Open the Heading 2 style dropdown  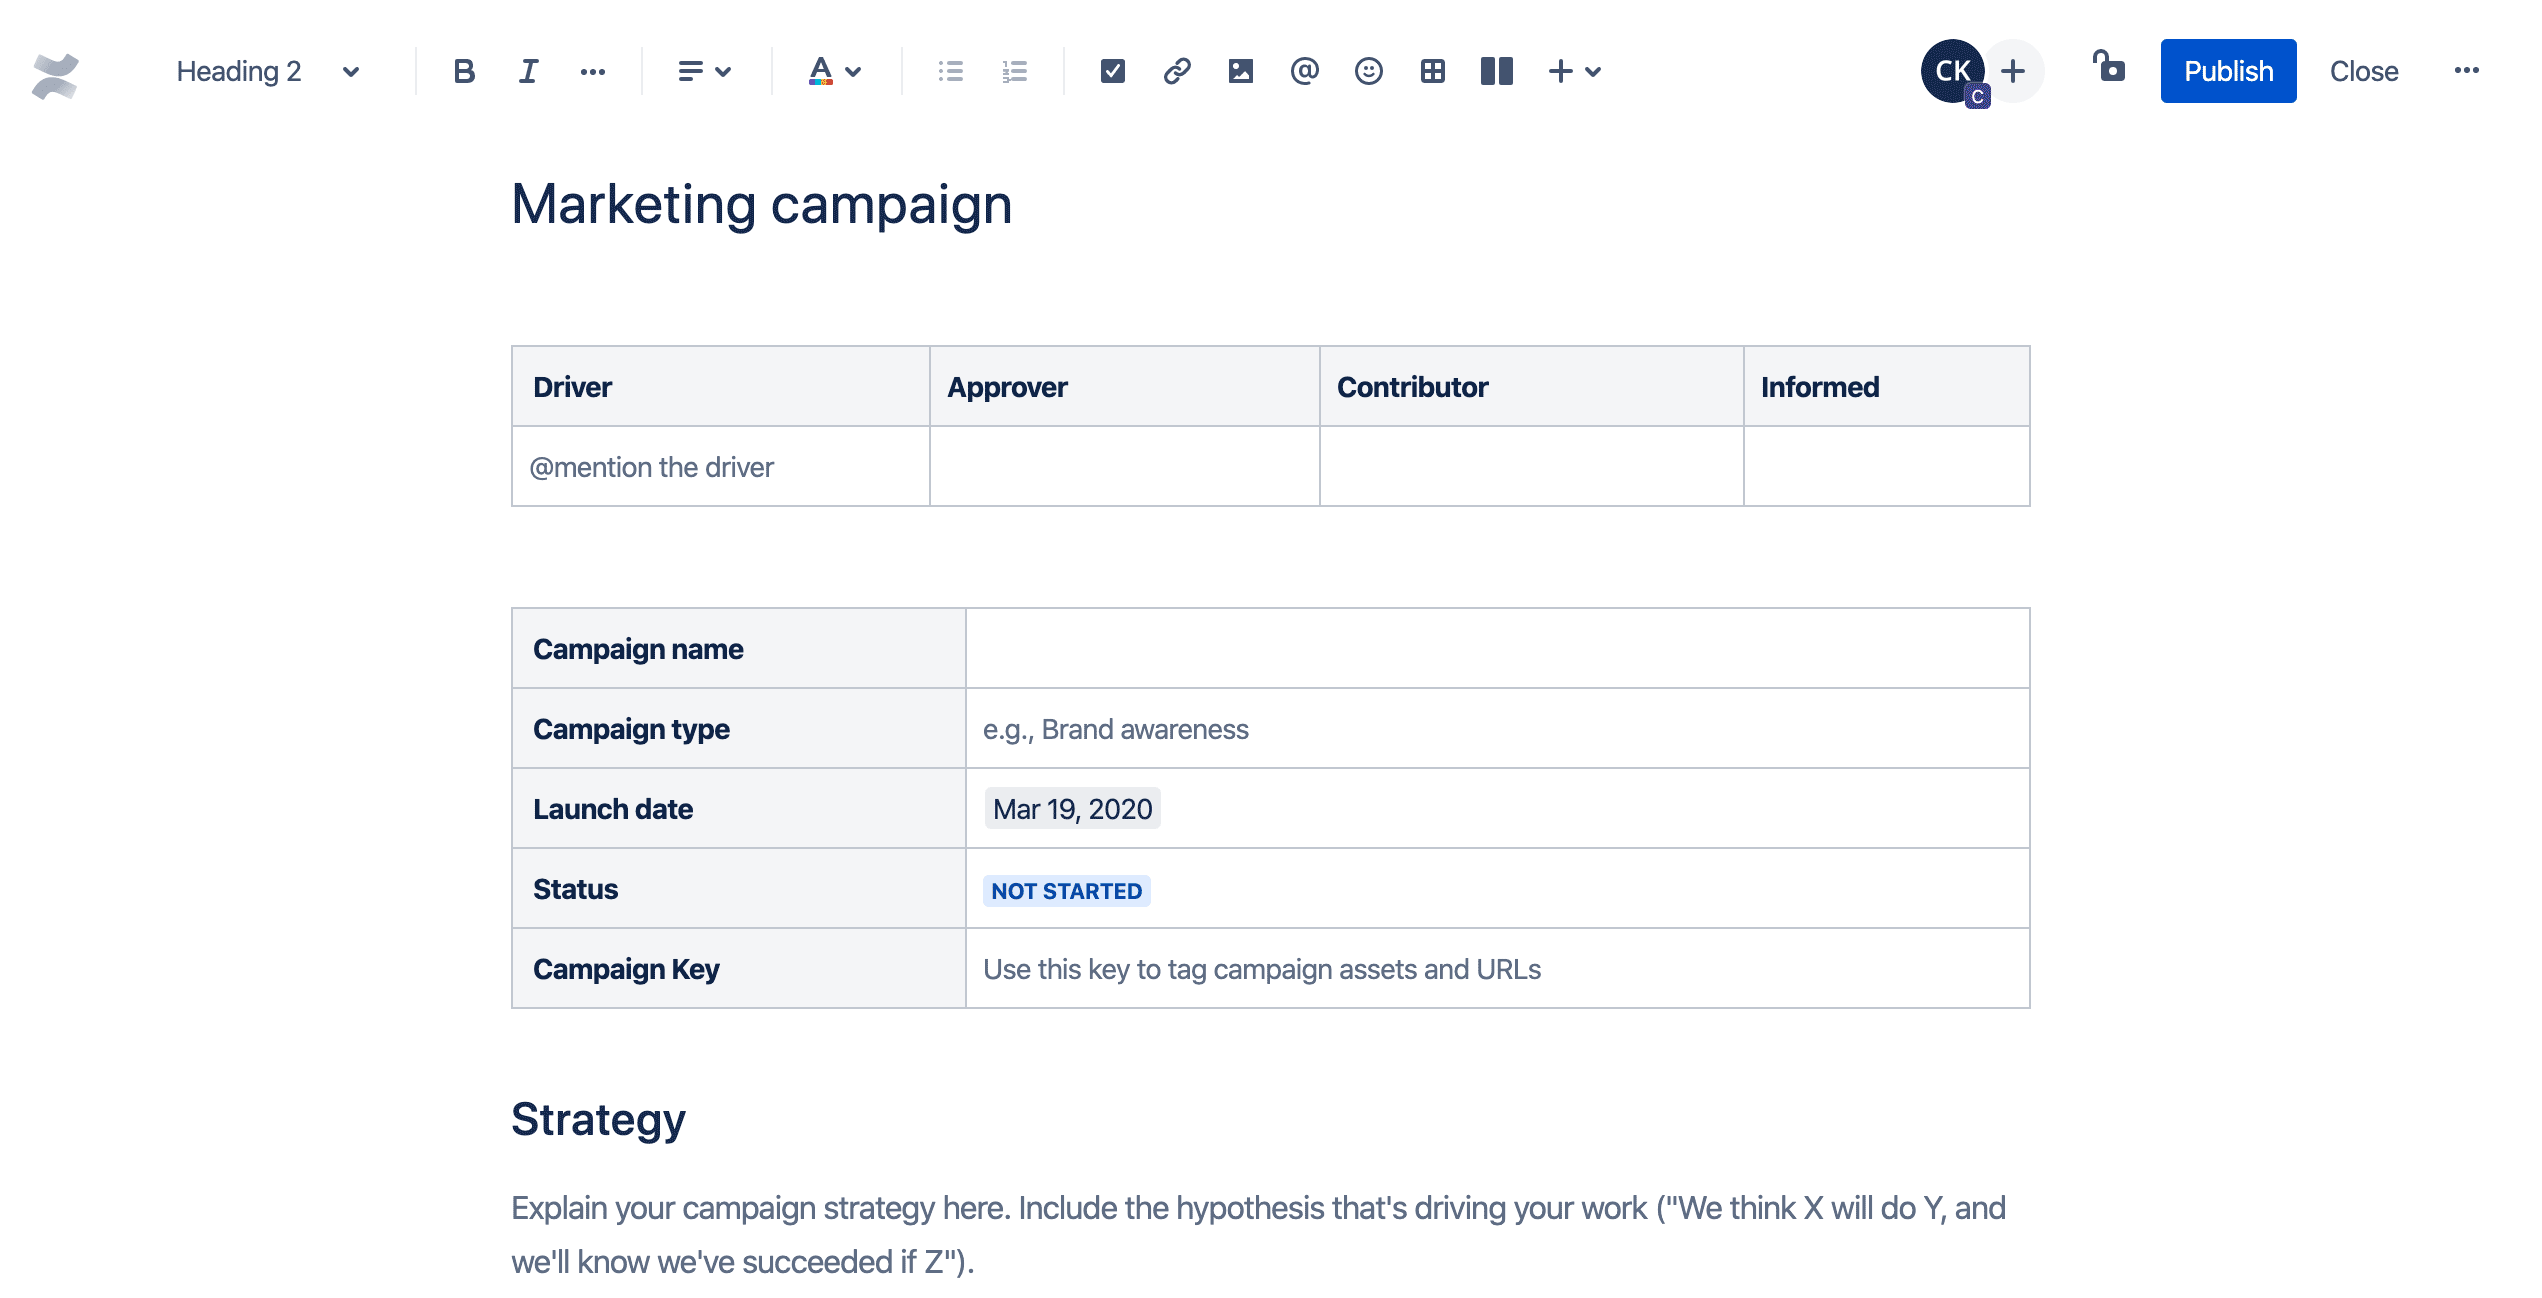[x=265, y=70]
